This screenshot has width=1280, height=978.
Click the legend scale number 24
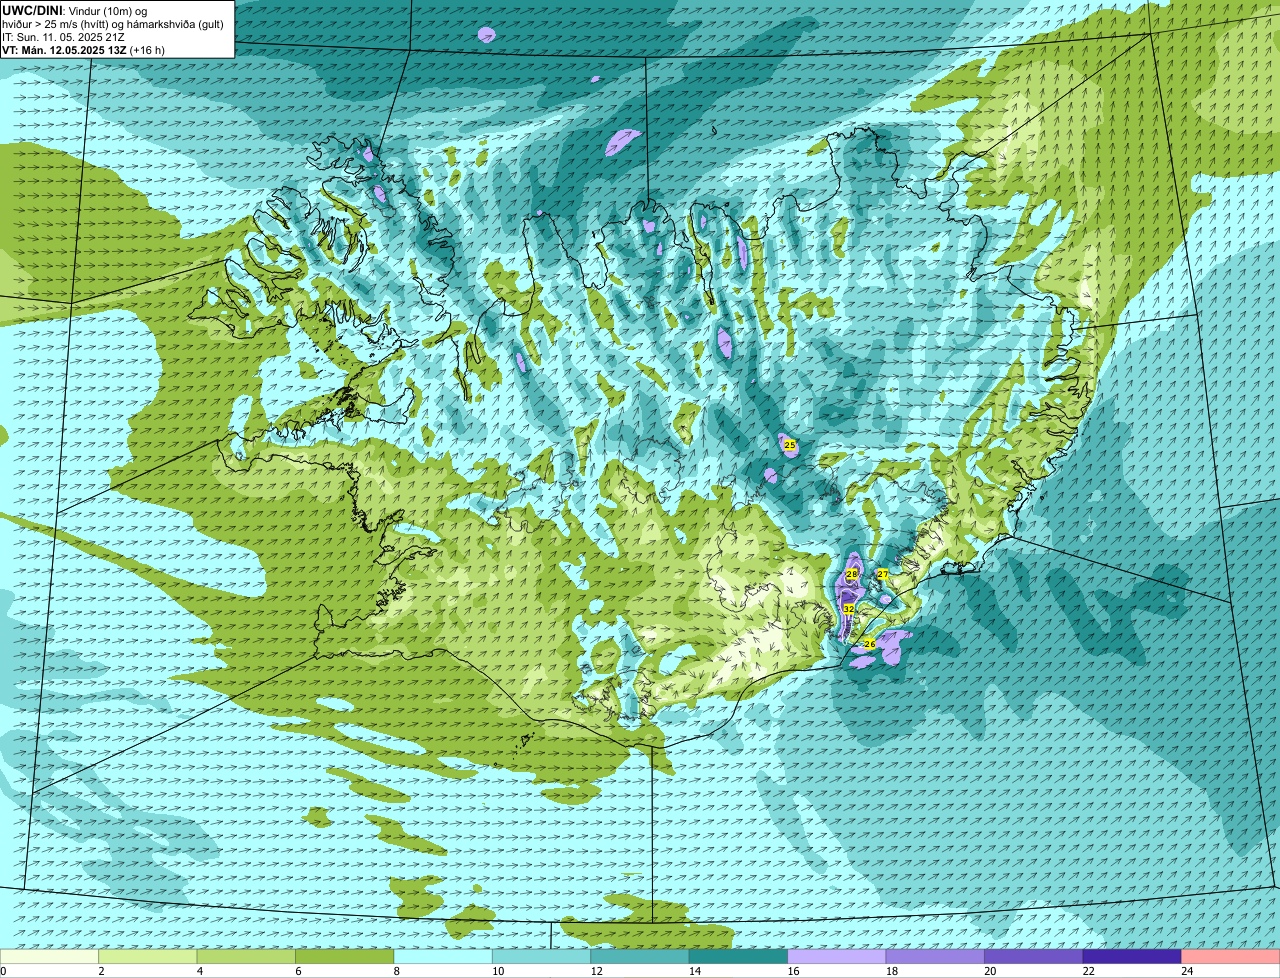[x=1187, y=971]
